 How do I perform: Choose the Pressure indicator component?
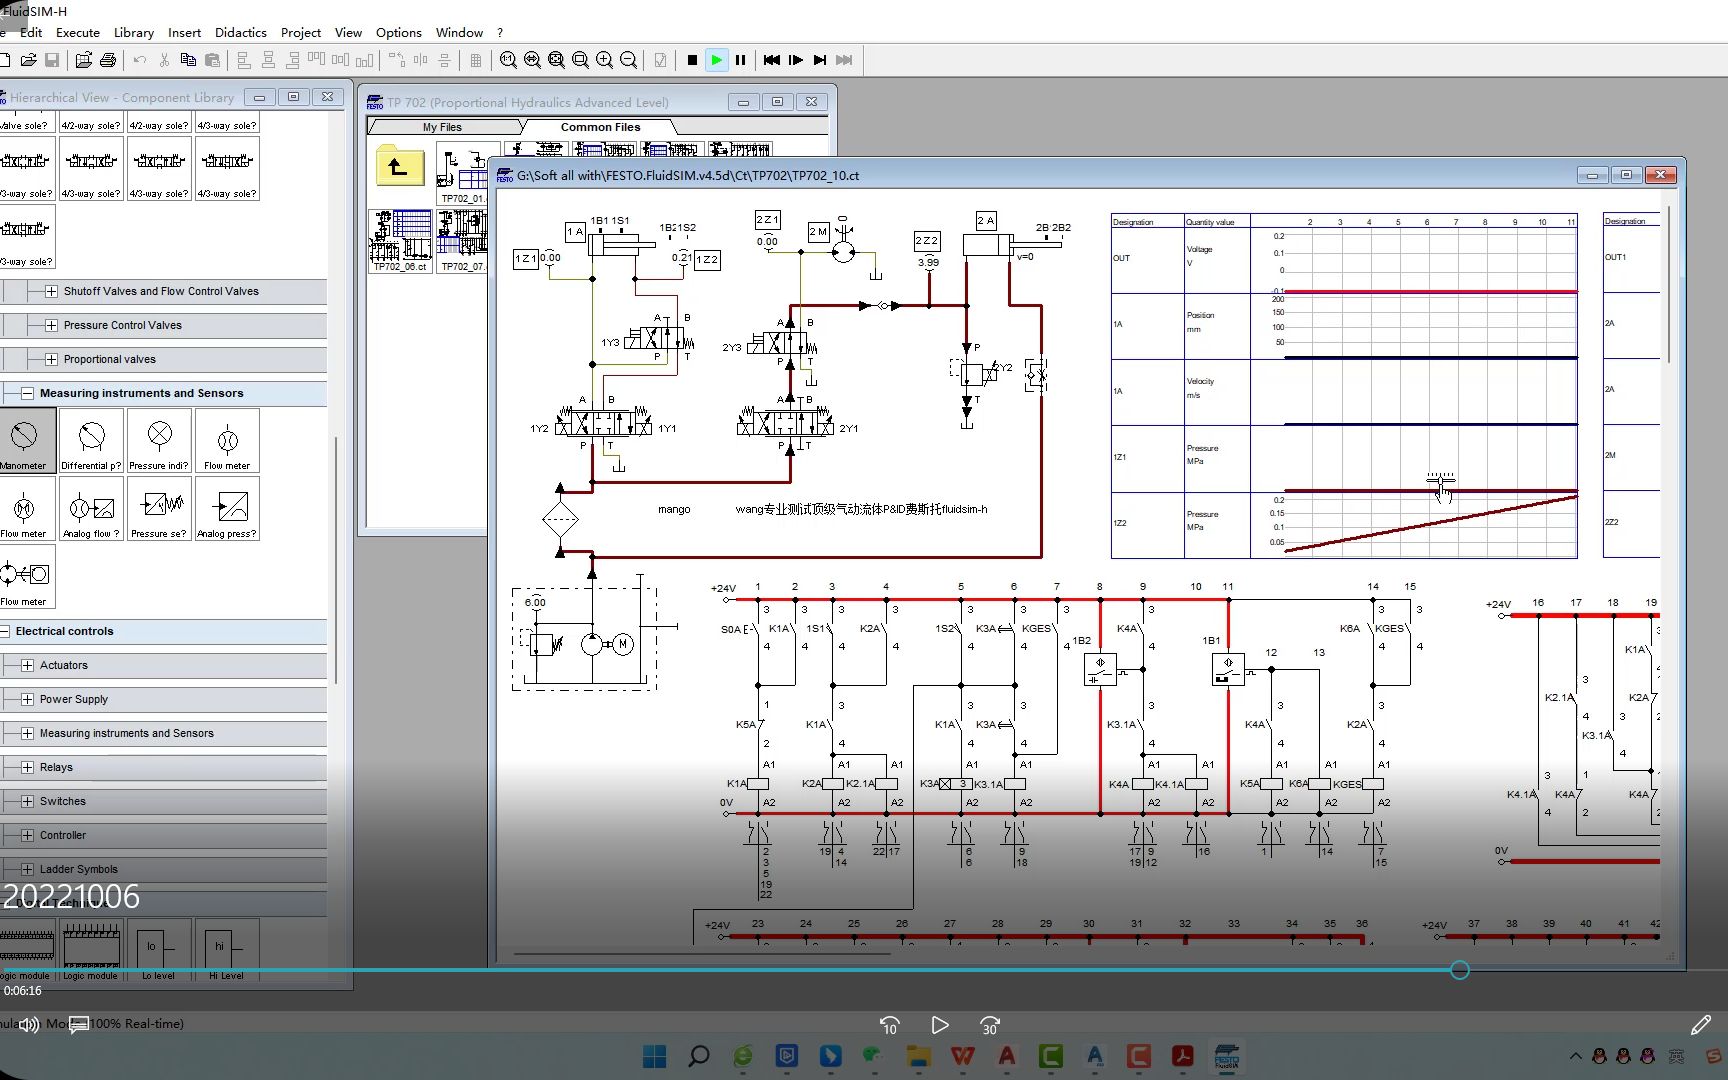tap(159, 440)
